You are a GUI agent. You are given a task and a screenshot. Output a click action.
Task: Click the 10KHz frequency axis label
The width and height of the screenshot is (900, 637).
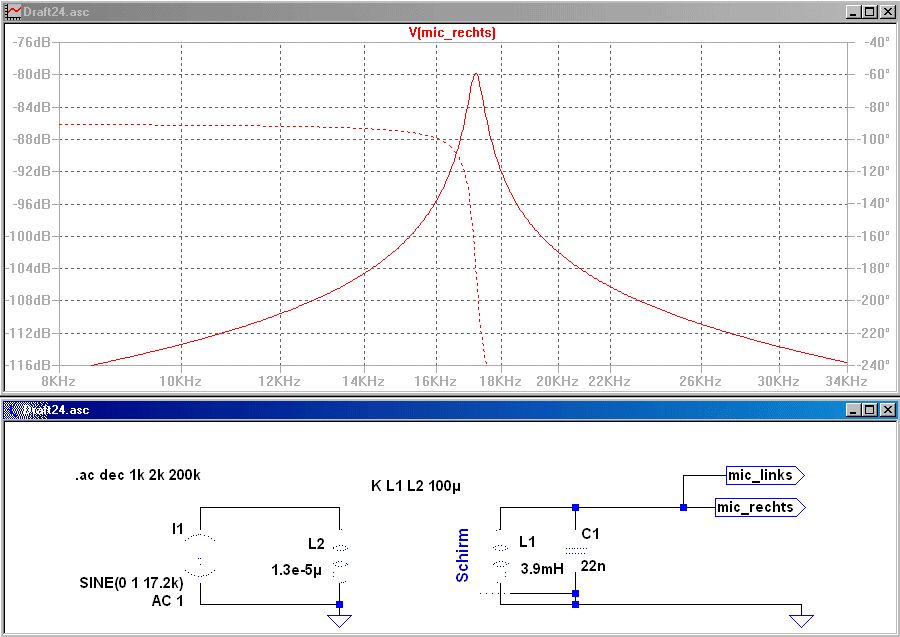point(180,381)
